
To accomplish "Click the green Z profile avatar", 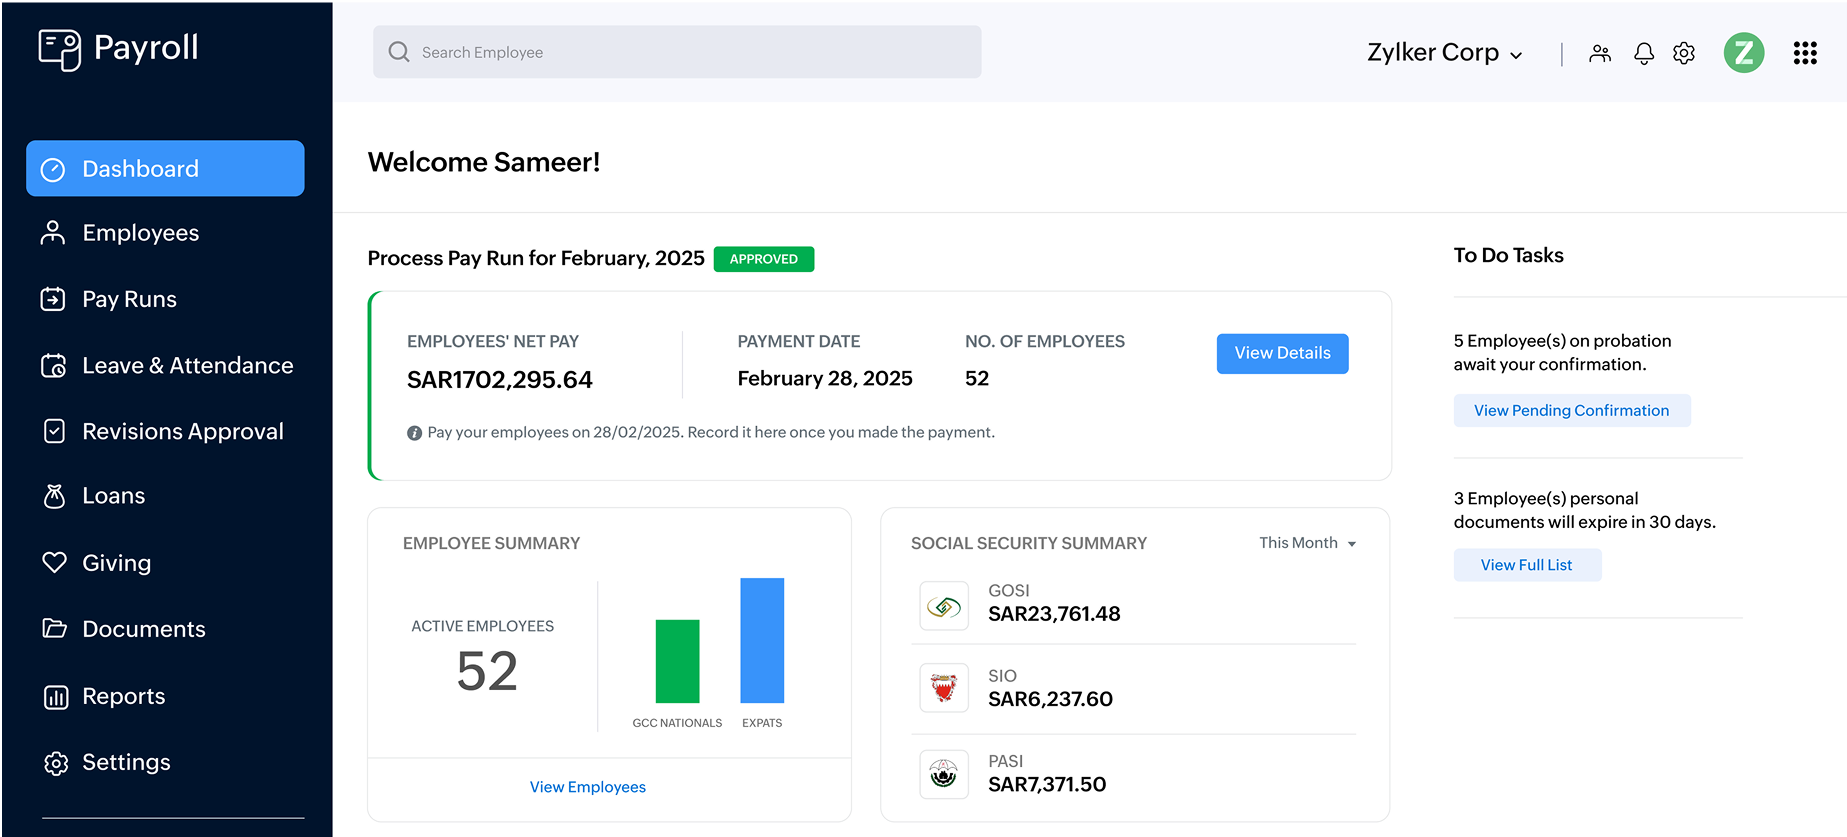I will 1743,53.
